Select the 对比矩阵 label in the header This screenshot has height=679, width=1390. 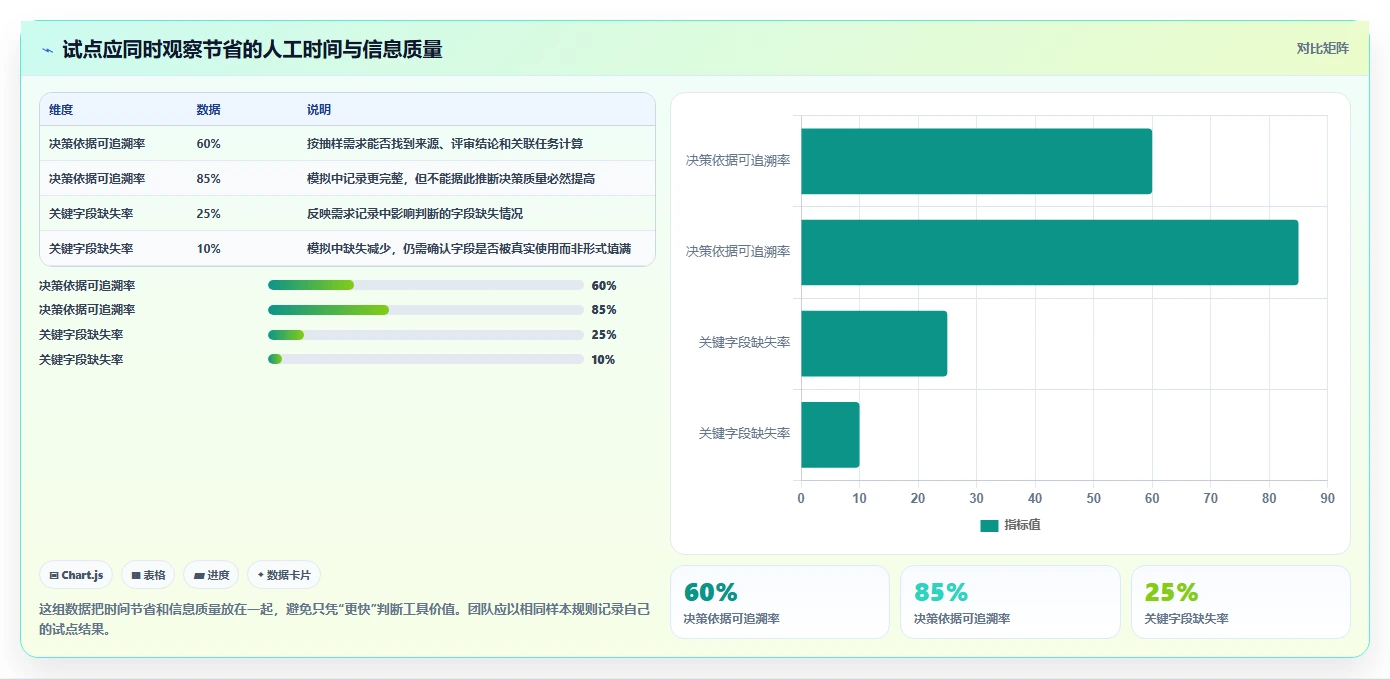pyautogui.click(x=1322, y=48)
